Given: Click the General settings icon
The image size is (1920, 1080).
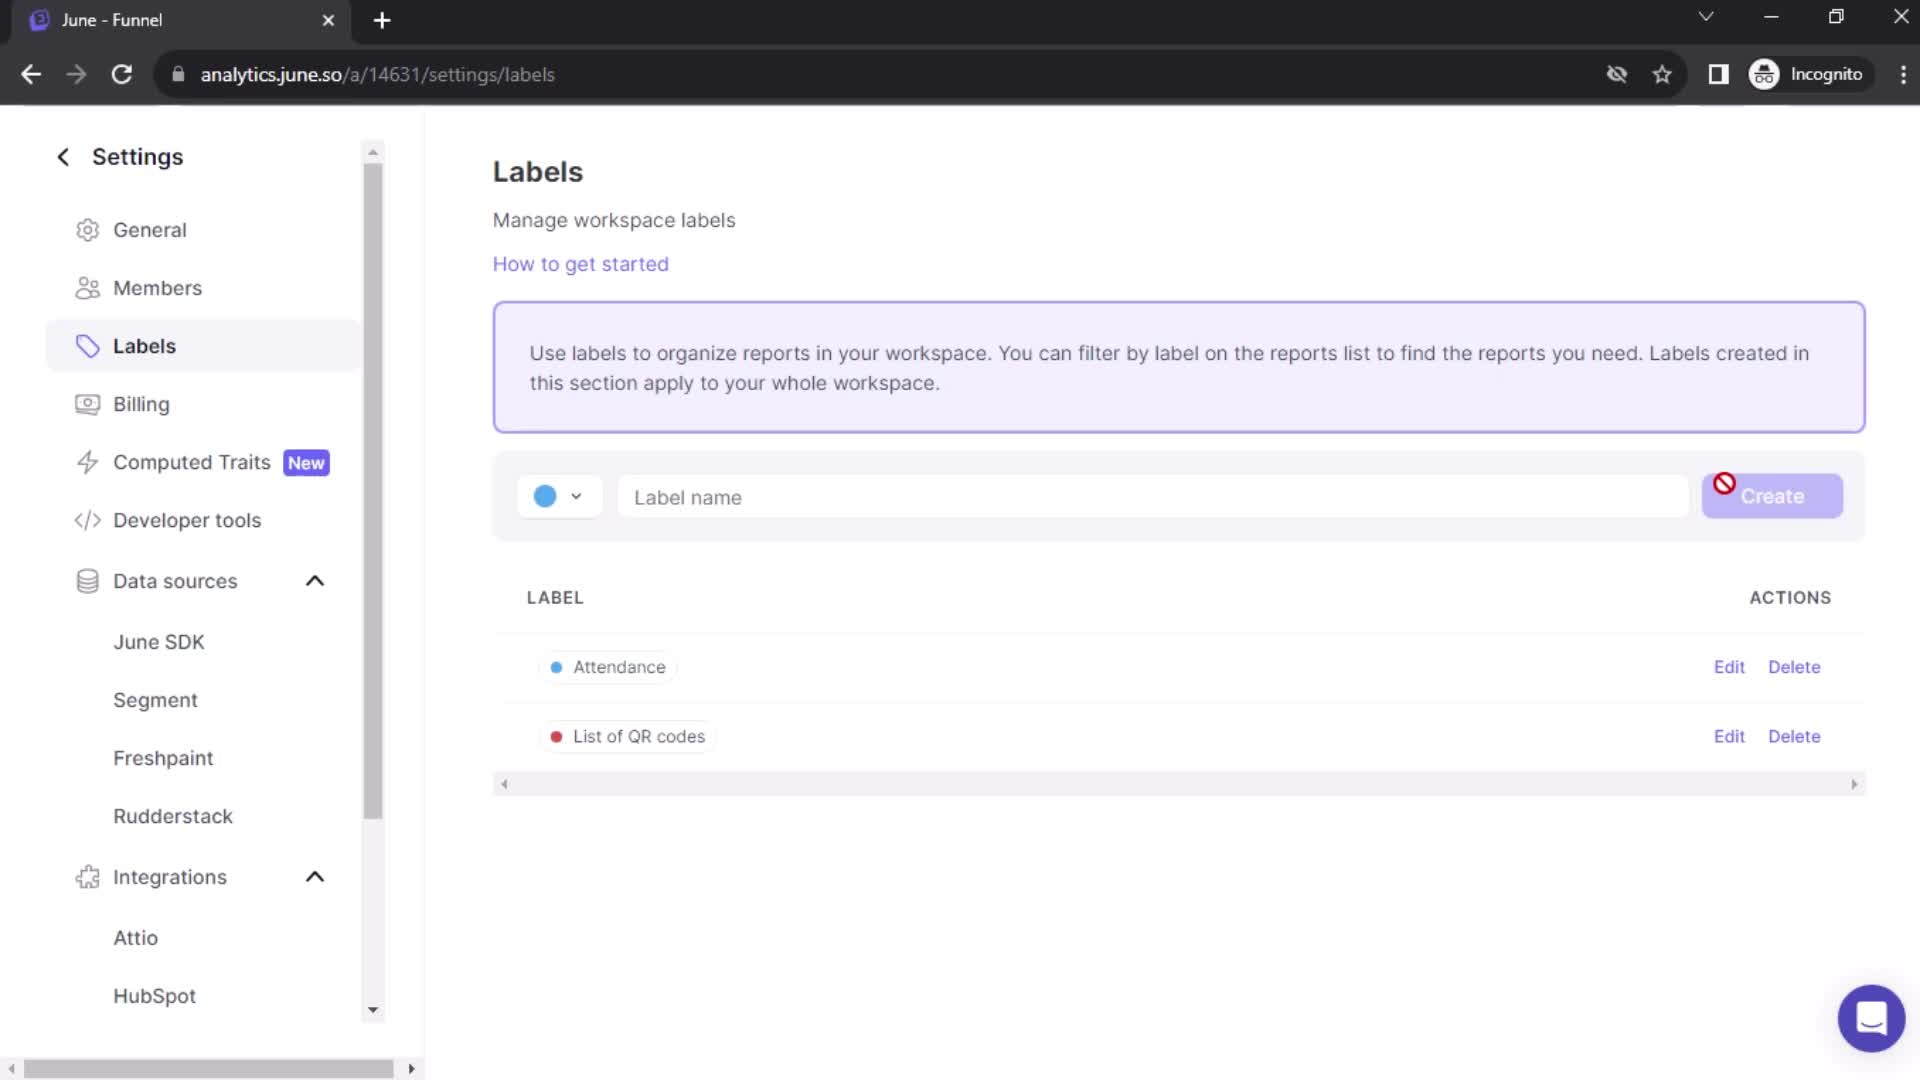Looking at the screenshot, I should pos(86,229).
